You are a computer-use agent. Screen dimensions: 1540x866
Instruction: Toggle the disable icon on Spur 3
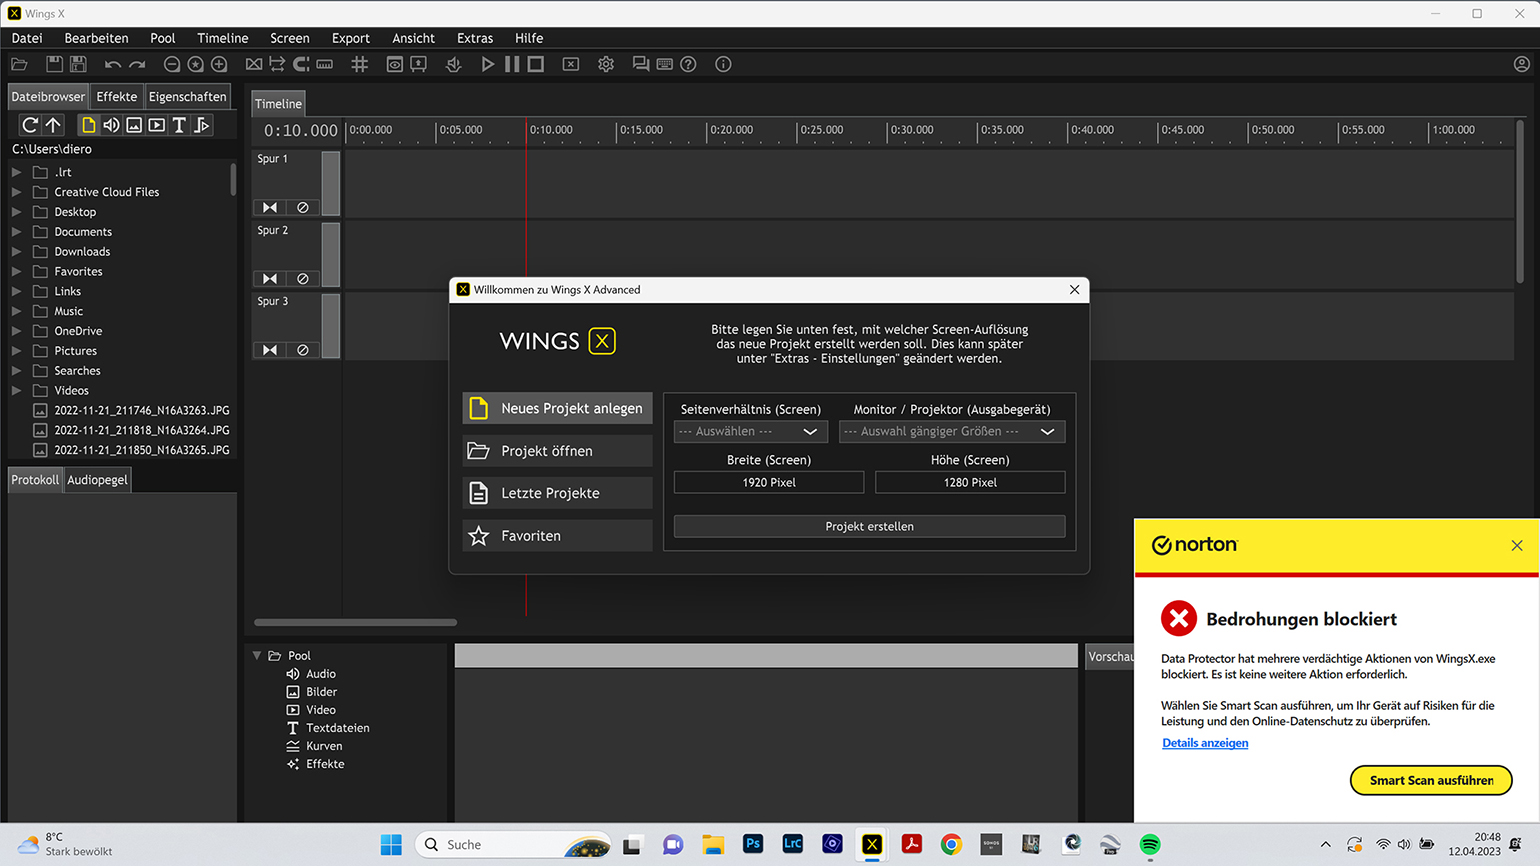tap(302, 350)
